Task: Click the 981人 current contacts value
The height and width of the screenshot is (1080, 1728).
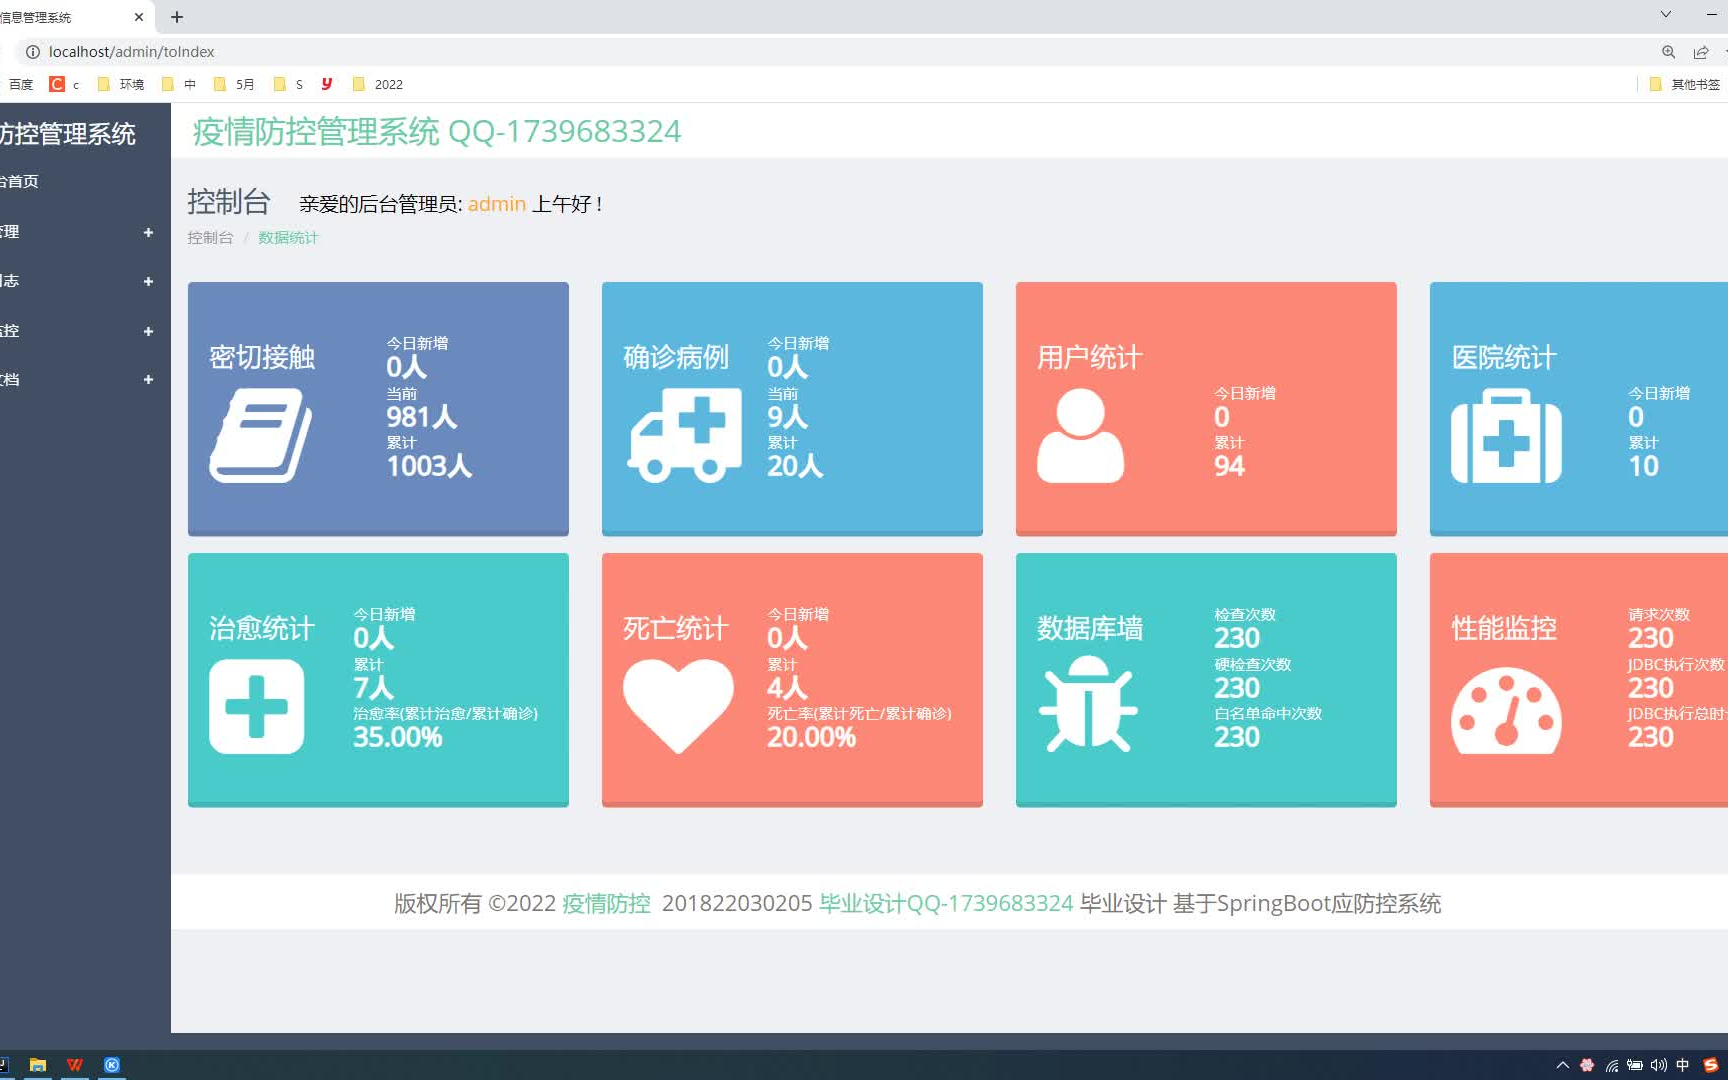Action: [422, 416]
